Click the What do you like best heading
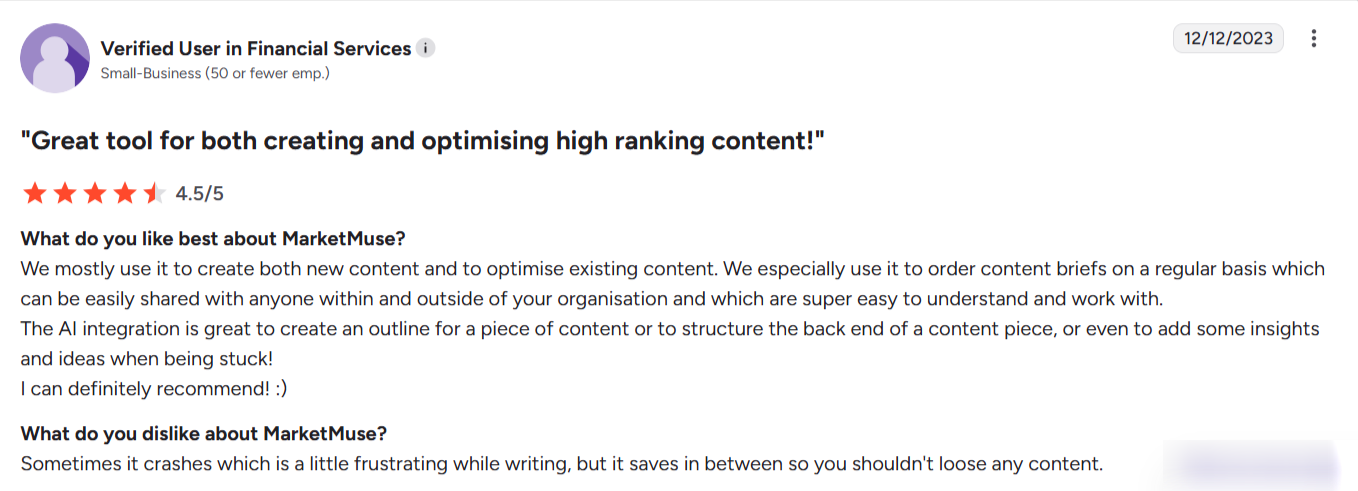This screenshot has width=1358, height=491. [213, 239]
